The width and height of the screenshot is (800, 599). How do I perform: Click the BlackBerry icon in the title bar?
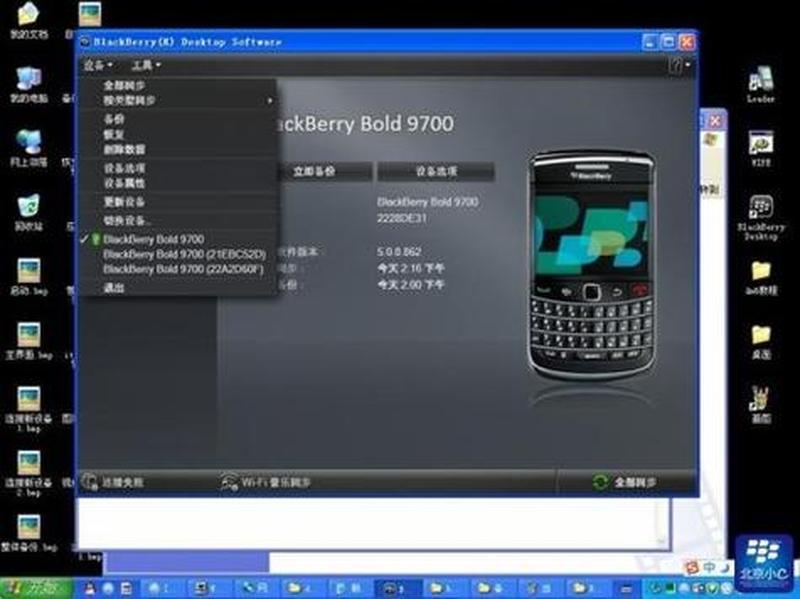(x=86, y=42)
